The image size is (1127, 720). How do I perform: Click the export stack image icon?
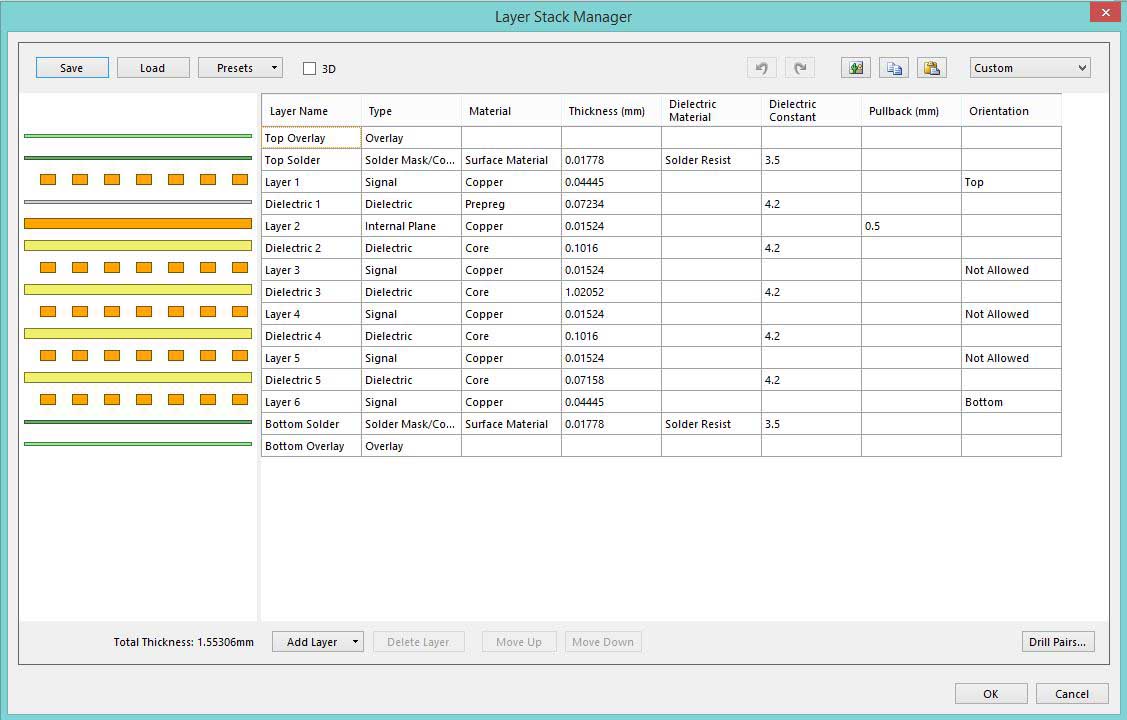pyautogui.click(x=856, y=68)
